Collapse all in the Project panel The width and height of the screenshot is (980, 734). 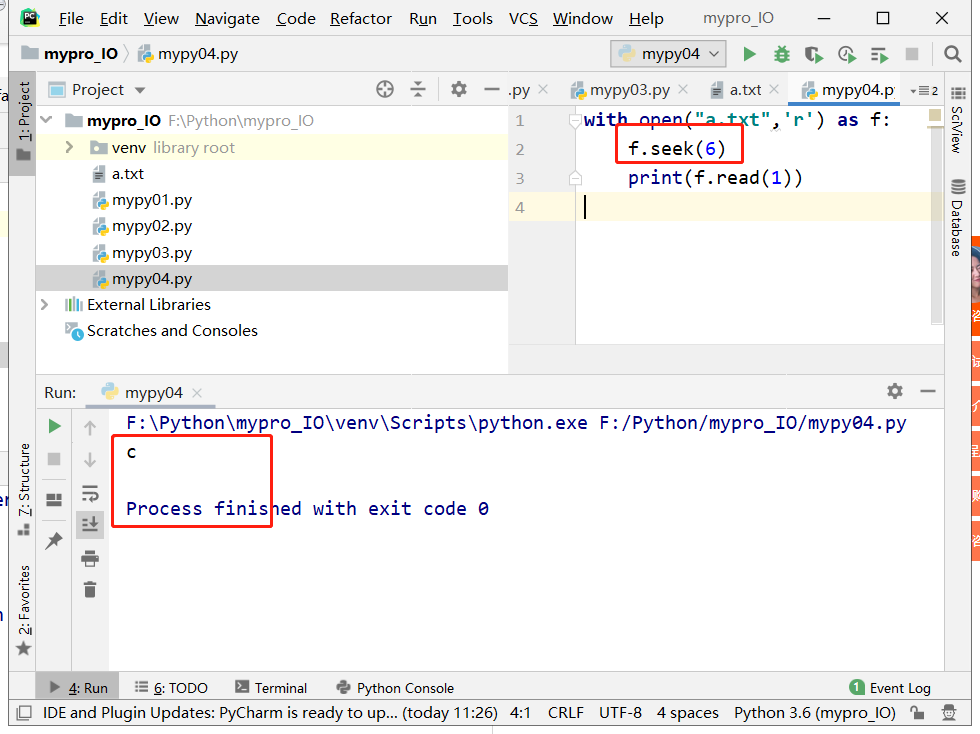tap(418, 89)
